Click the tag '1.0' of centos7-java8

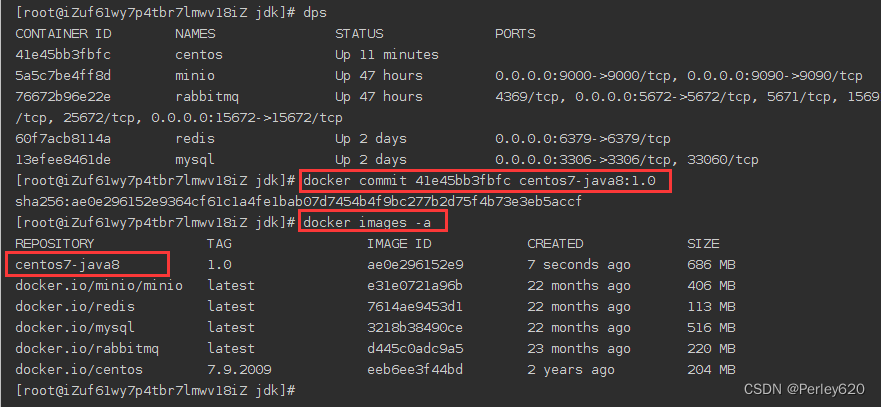(x=220, y=265)
